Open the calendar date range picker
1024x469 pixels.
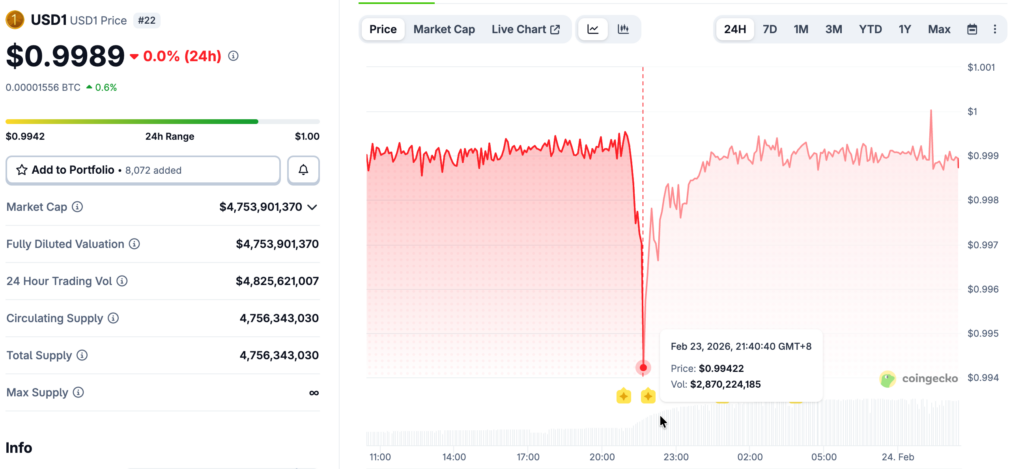coord(972,29)
